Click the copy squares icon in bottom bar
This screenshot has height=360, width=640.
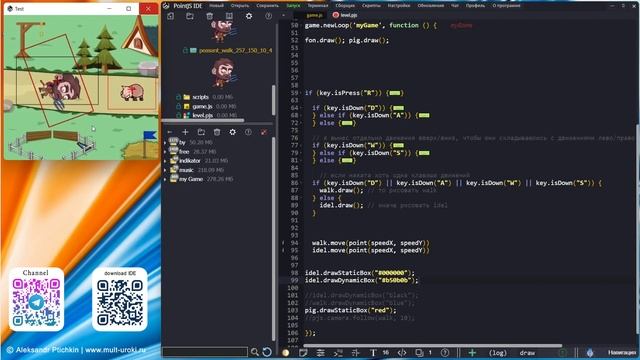click(419, 353)
